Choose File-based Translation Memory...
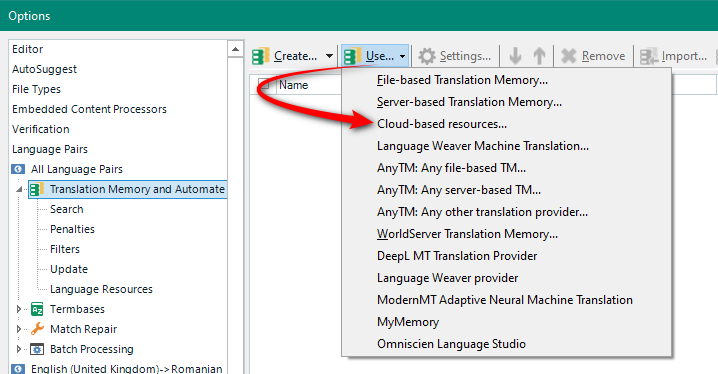 click(462, 80)
